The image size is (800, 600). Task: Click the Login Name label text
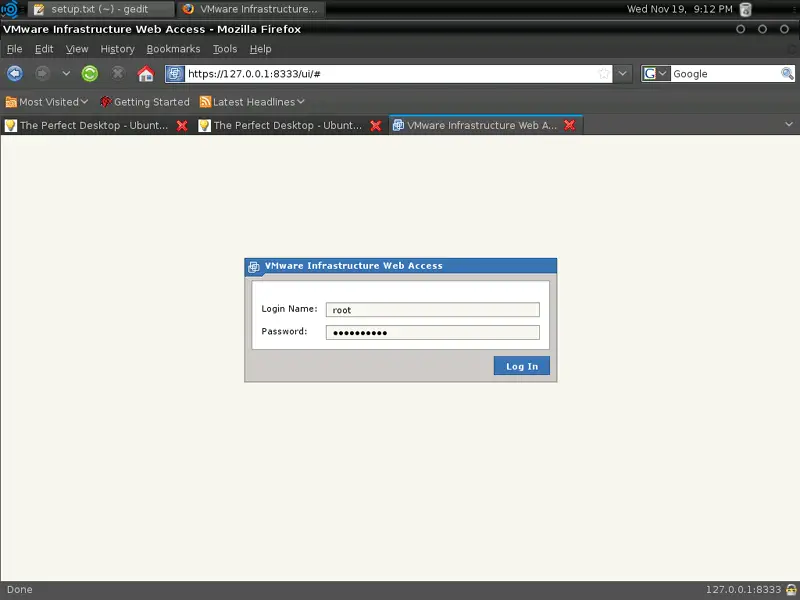pyautogui.click(x=289, y=309)
